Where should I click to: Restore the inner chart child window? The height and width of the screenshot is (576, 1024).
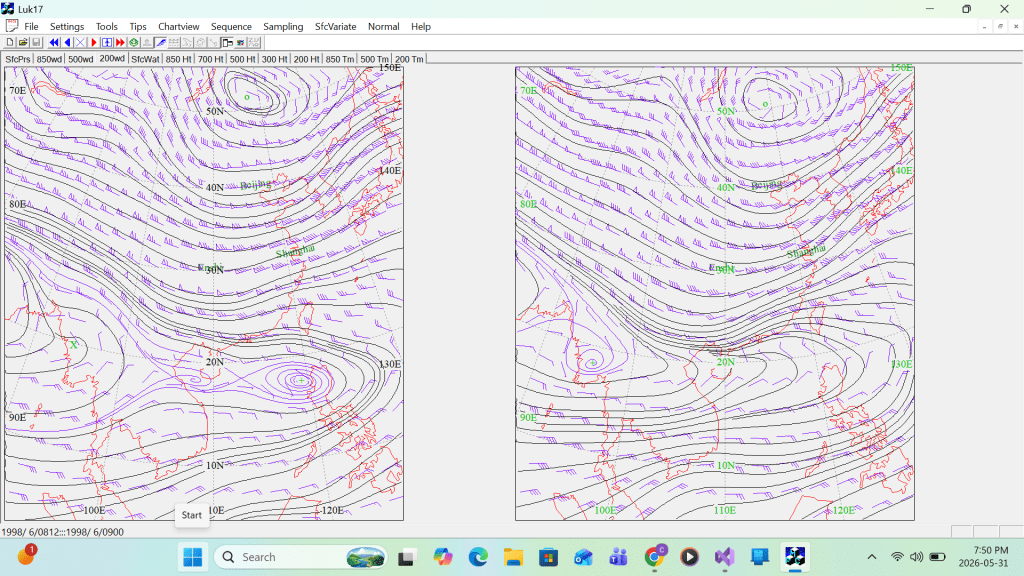[x=1000, y=27]
